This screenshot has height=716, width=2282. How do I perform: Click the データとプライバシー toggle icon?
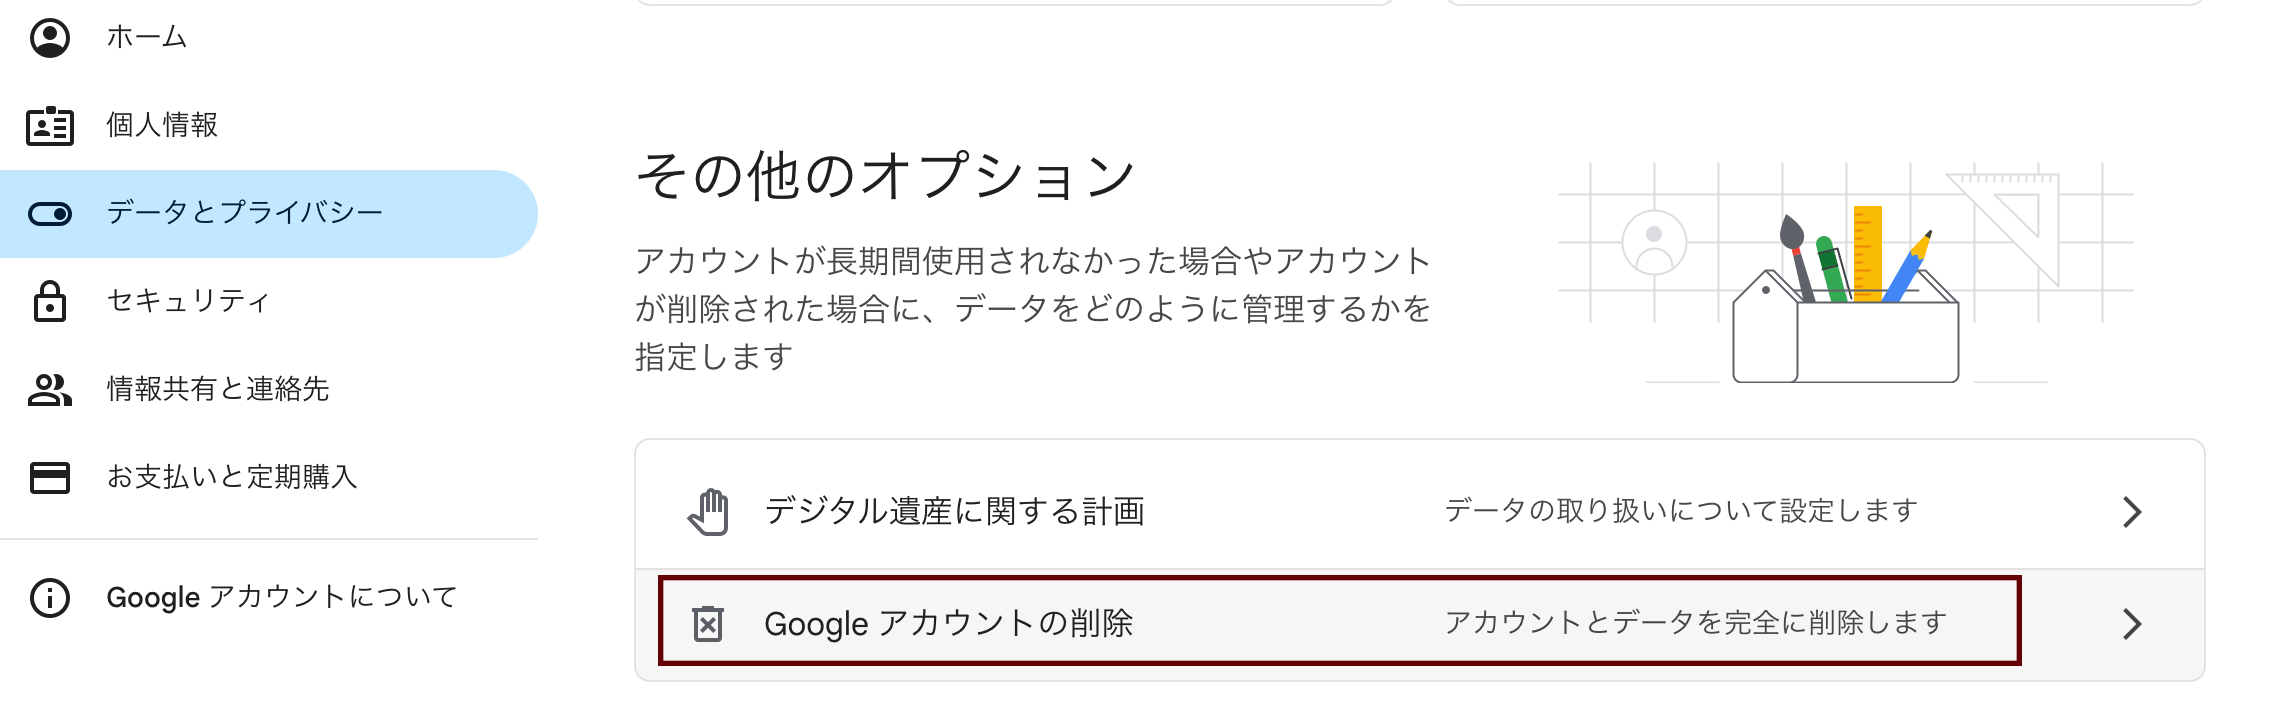tap(50, 214)
